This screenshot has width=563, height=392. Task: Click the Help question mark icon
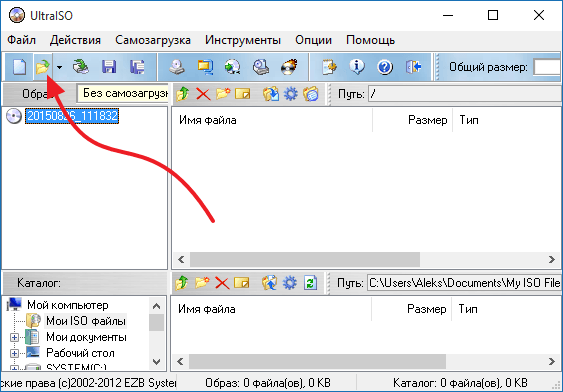(385, 67)
